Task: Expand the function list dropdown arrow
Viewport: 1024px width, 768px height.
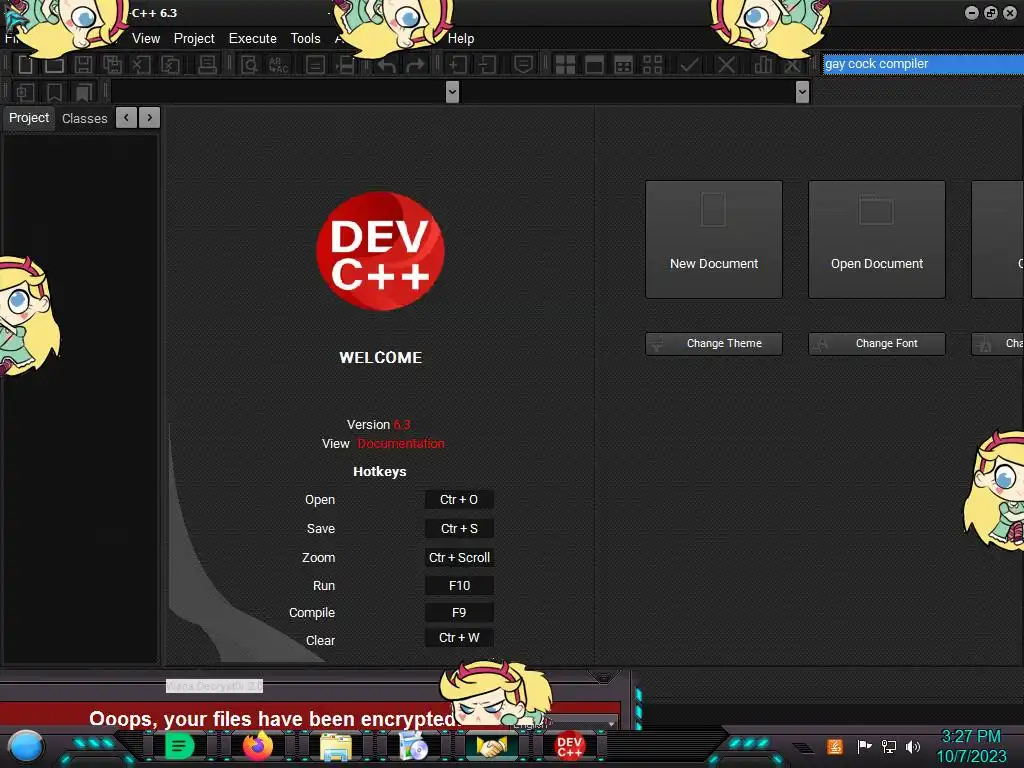Action: point(803,92)
